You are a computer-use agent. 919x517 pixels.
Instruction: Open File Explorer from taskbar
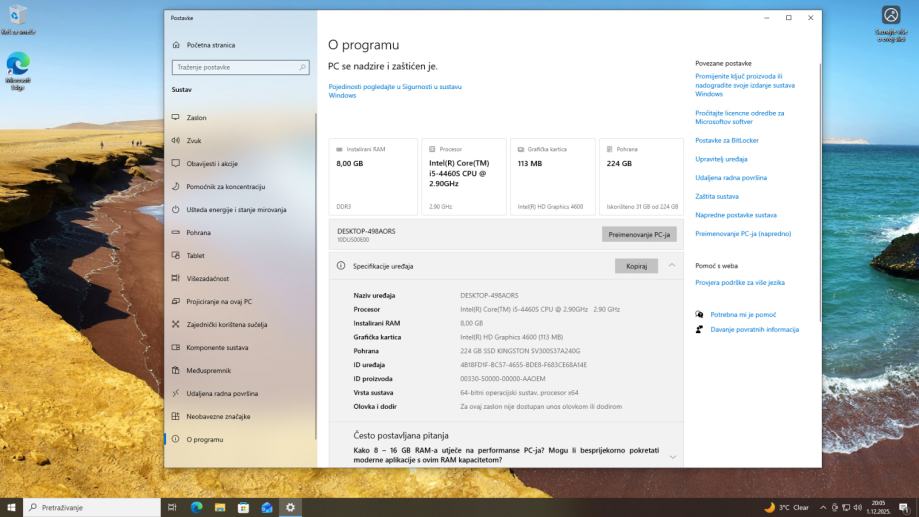220,508
